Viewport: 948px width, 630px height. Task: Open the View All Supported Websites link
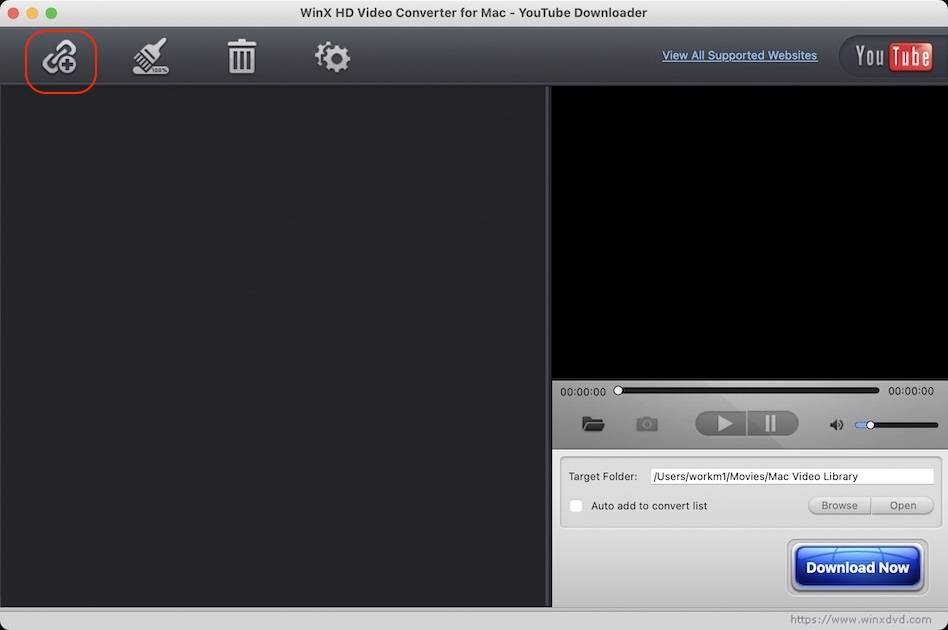coord(739,55)
